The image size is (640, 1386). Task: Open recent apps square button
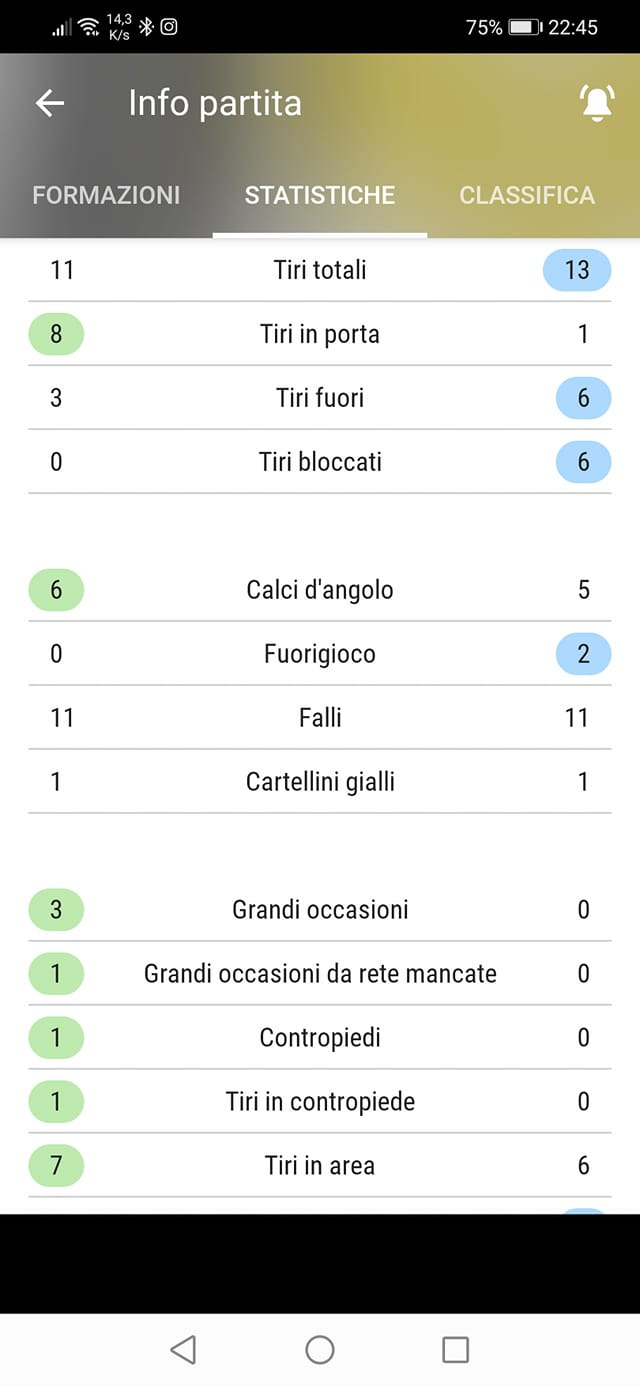(x=455, y=1350)
